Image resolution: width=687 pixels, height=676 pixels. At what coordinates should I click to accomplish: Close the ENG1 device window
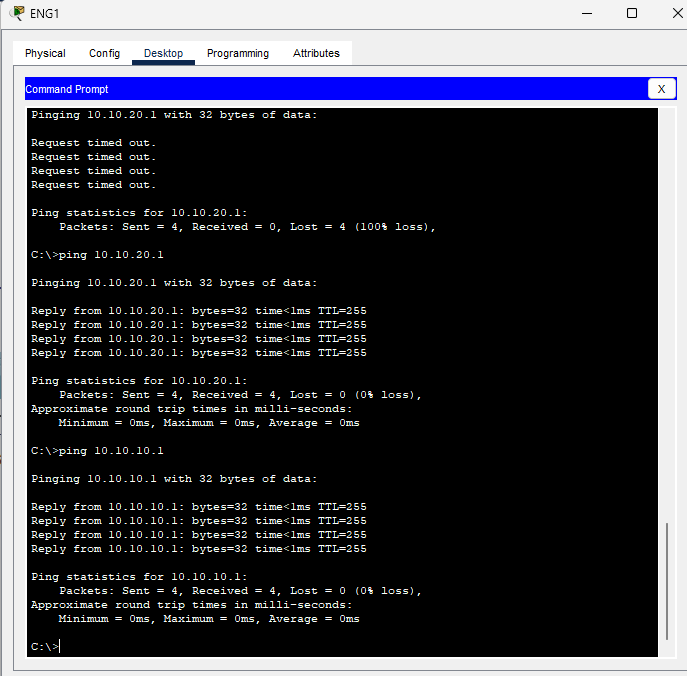click(675, 13)
